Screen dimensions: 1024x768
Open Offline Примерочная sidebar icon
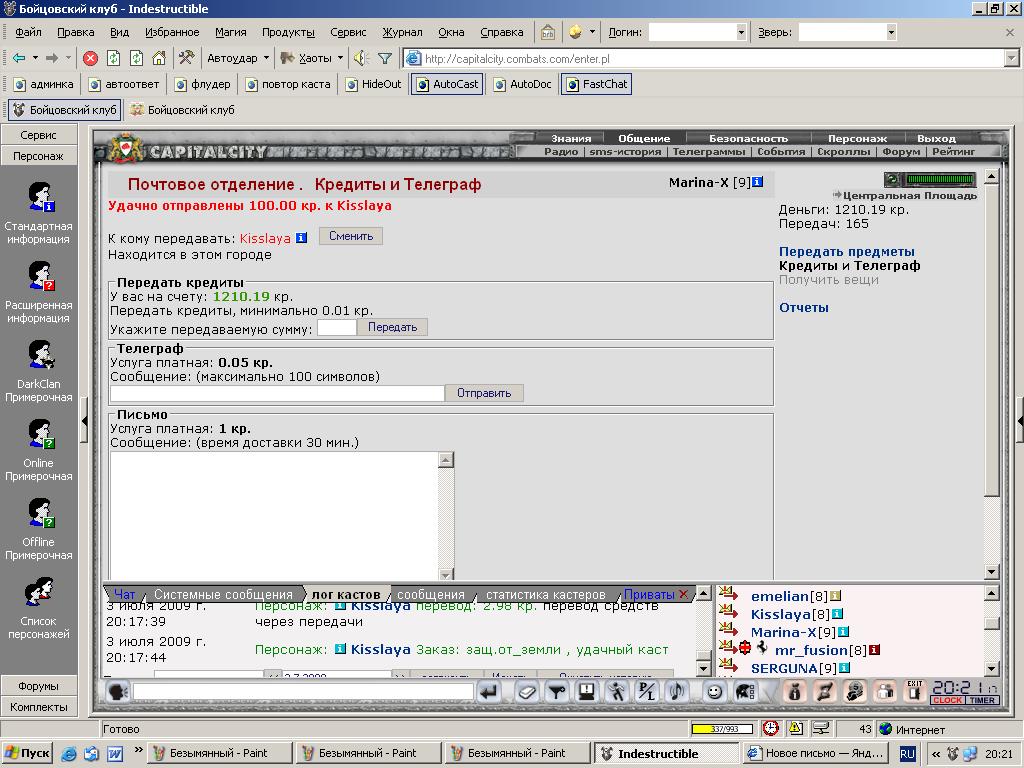(x=39, y=513)
